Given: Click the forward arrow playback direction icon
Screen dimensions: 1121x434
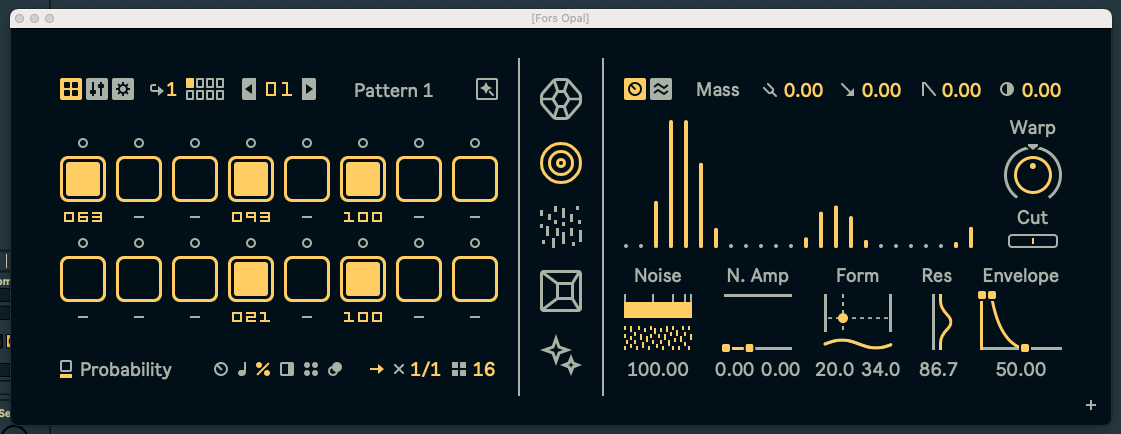Looking at the screenshot, I should point(376,370).
